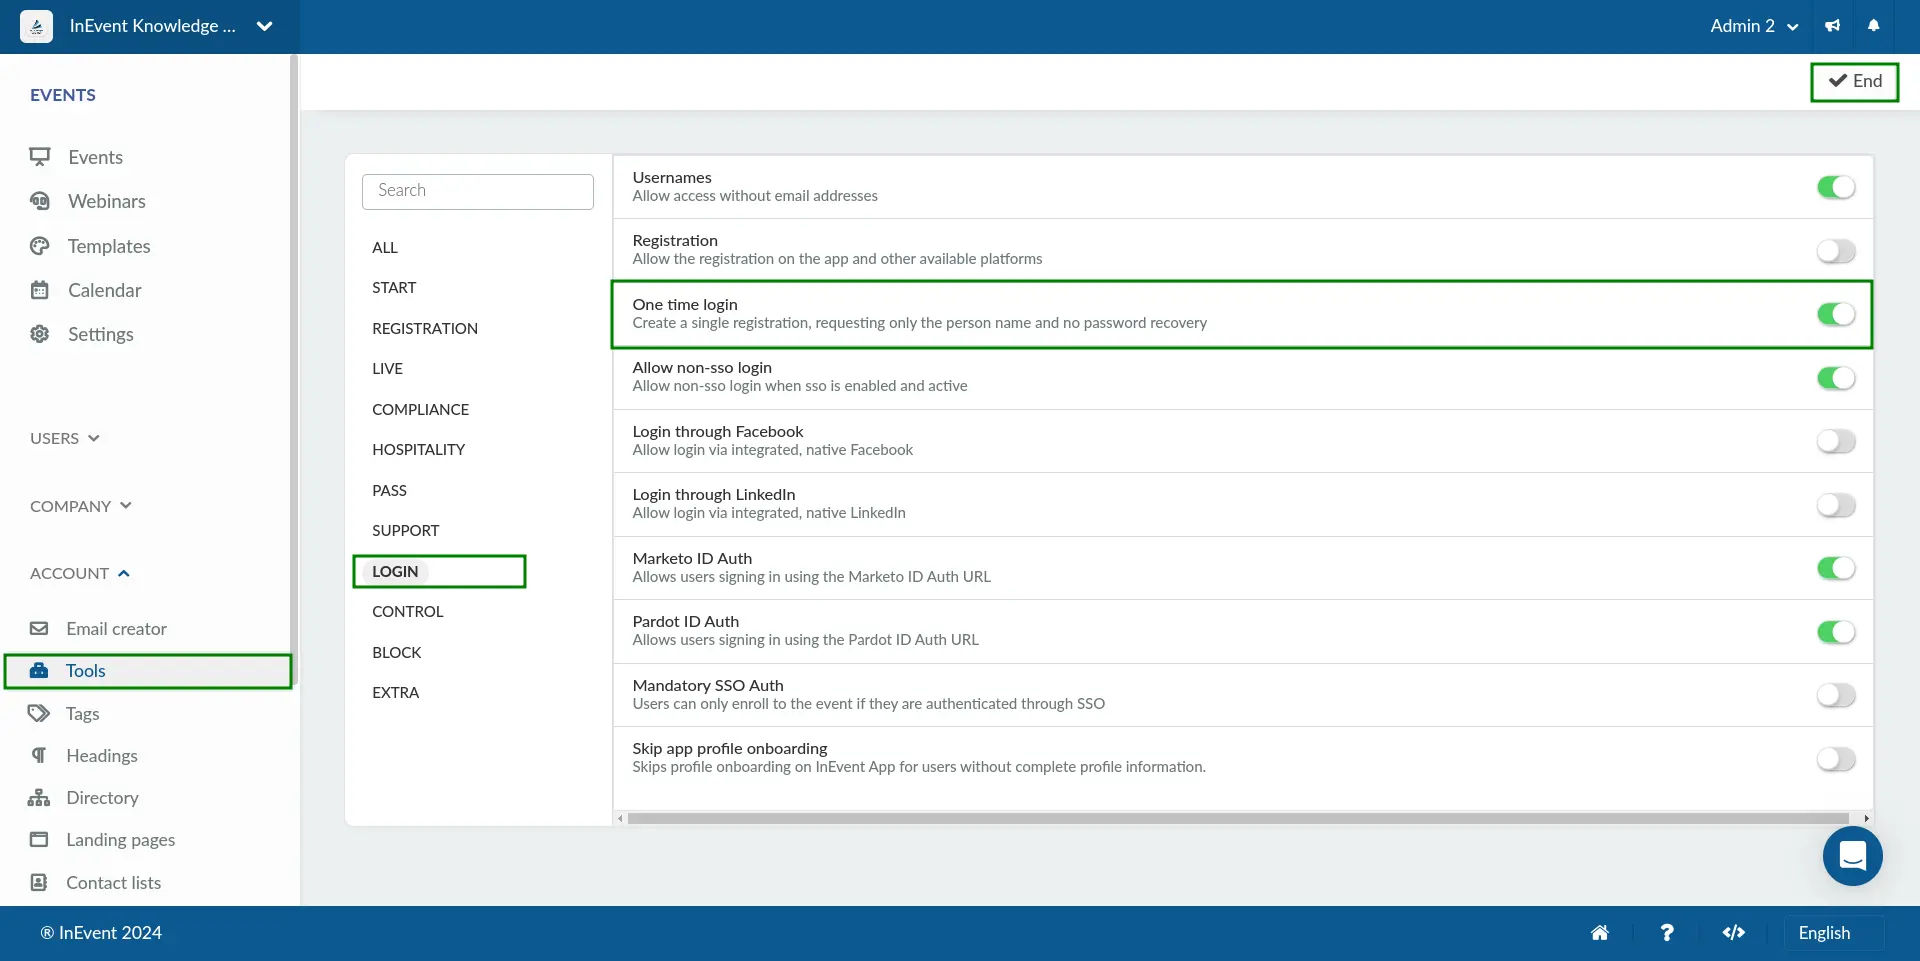Open the Templates page link
Viewport: 1920px width, 961px height.
click(x=109, y=246)
